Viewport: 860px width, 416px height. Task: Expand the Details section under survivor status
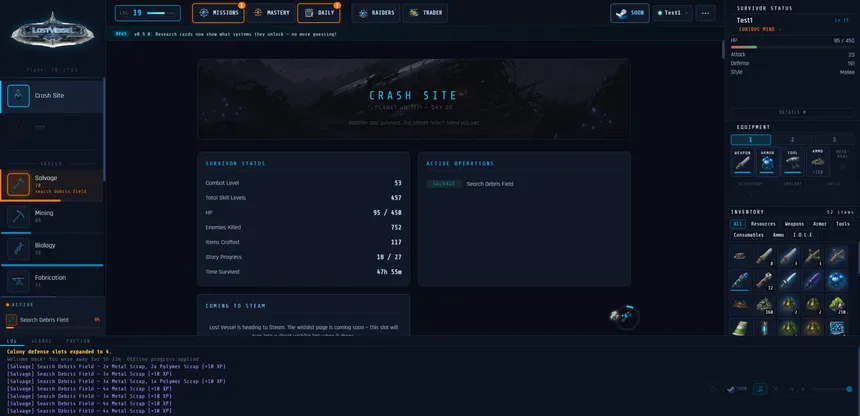792,112
